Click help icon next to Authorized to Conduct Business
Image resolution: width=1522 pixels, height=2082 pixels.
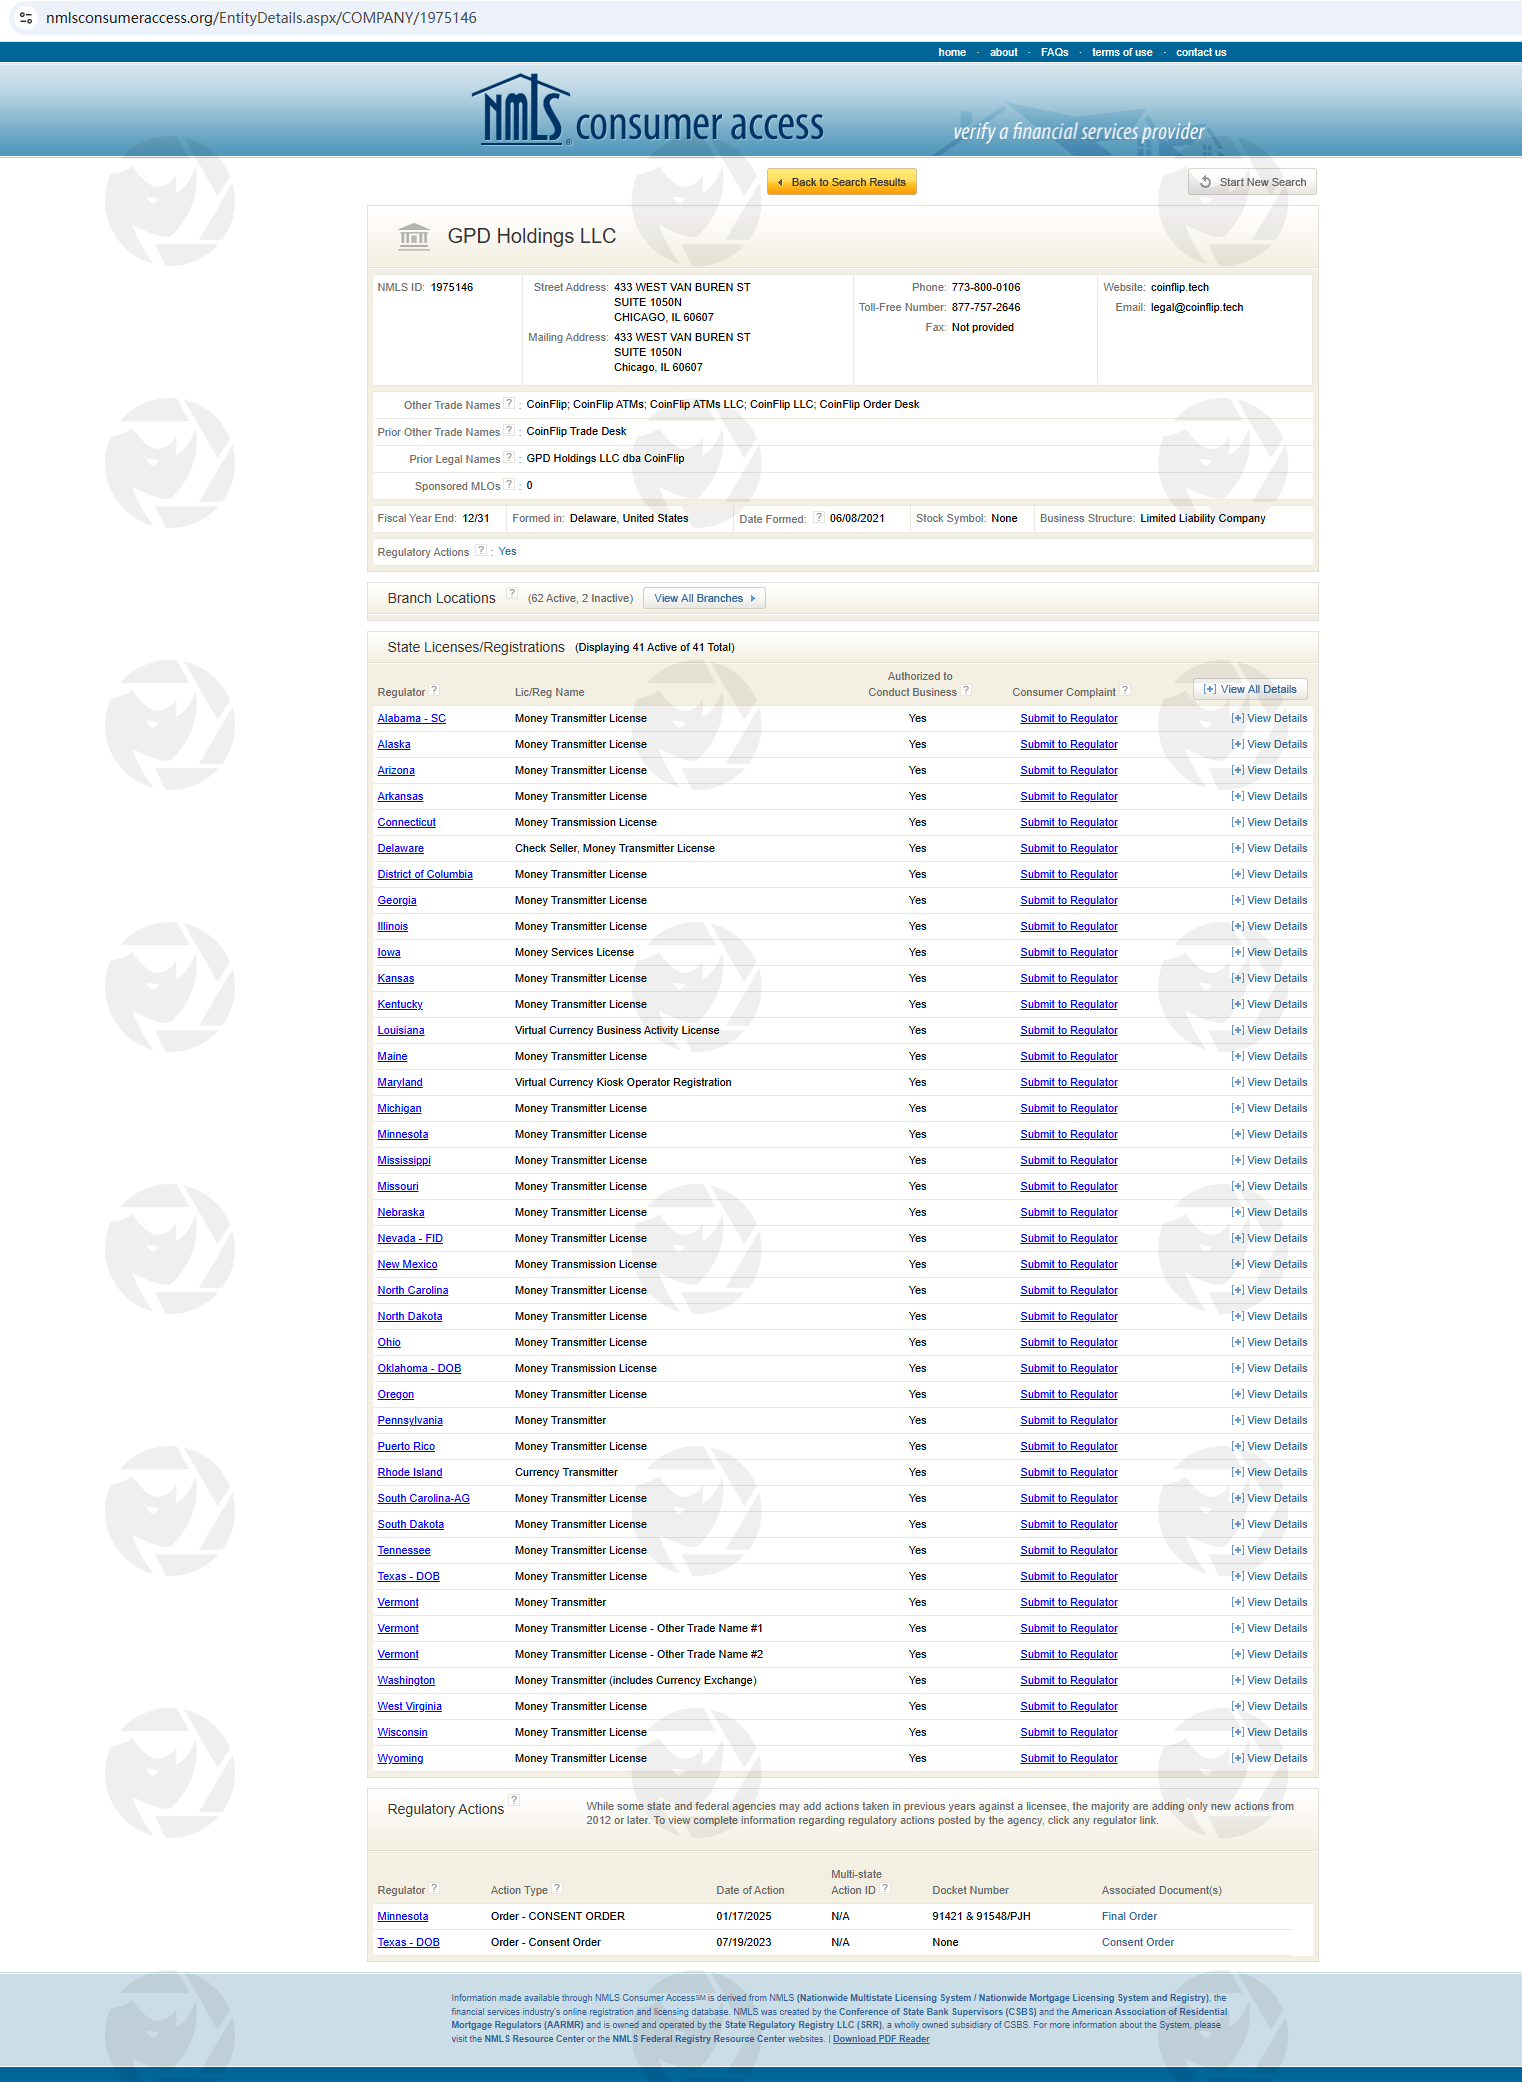tap(966, 691)
